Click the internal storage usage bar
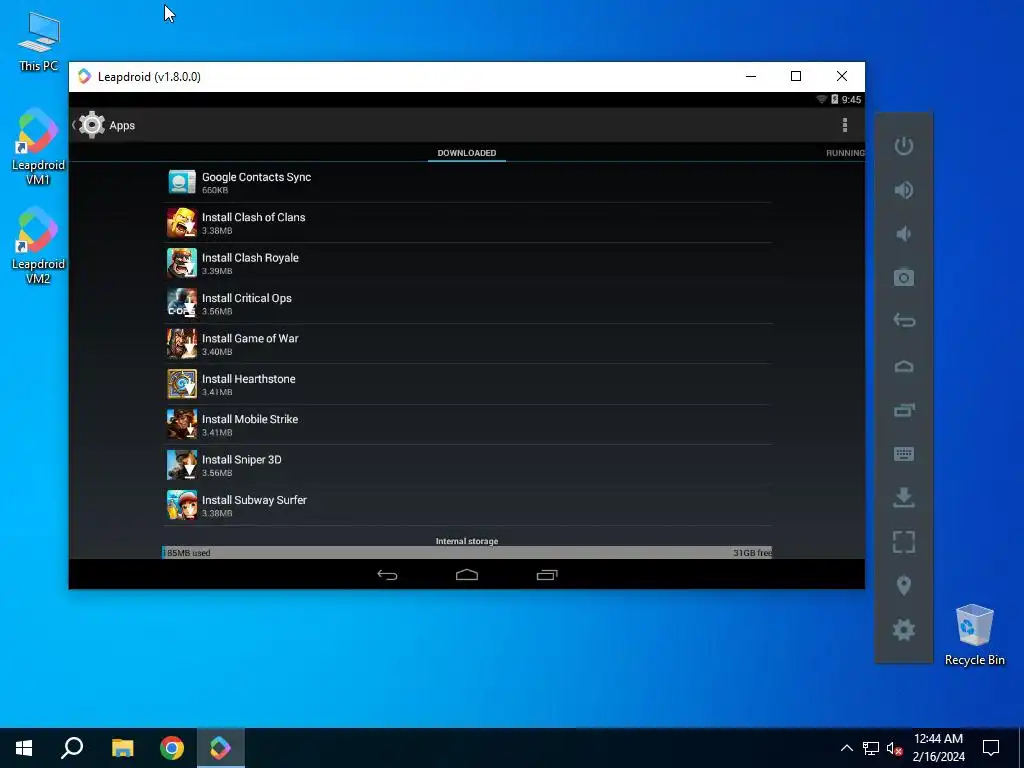Viewport: 1024px width, 768px height. point(467,552)
